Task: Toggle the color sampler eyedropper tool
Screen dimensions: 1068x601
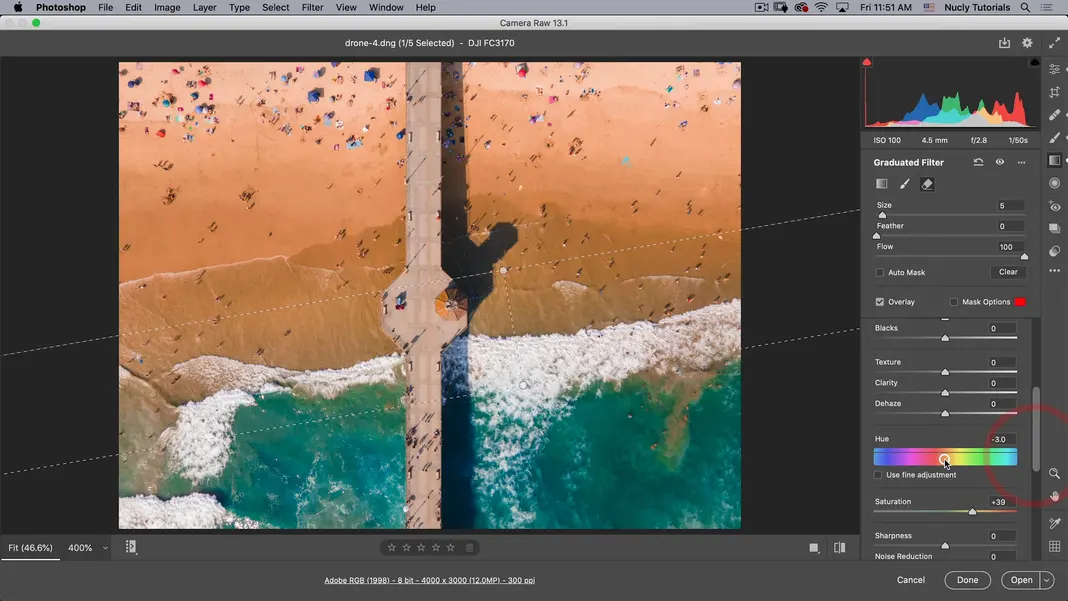Action: (1054, 523)
